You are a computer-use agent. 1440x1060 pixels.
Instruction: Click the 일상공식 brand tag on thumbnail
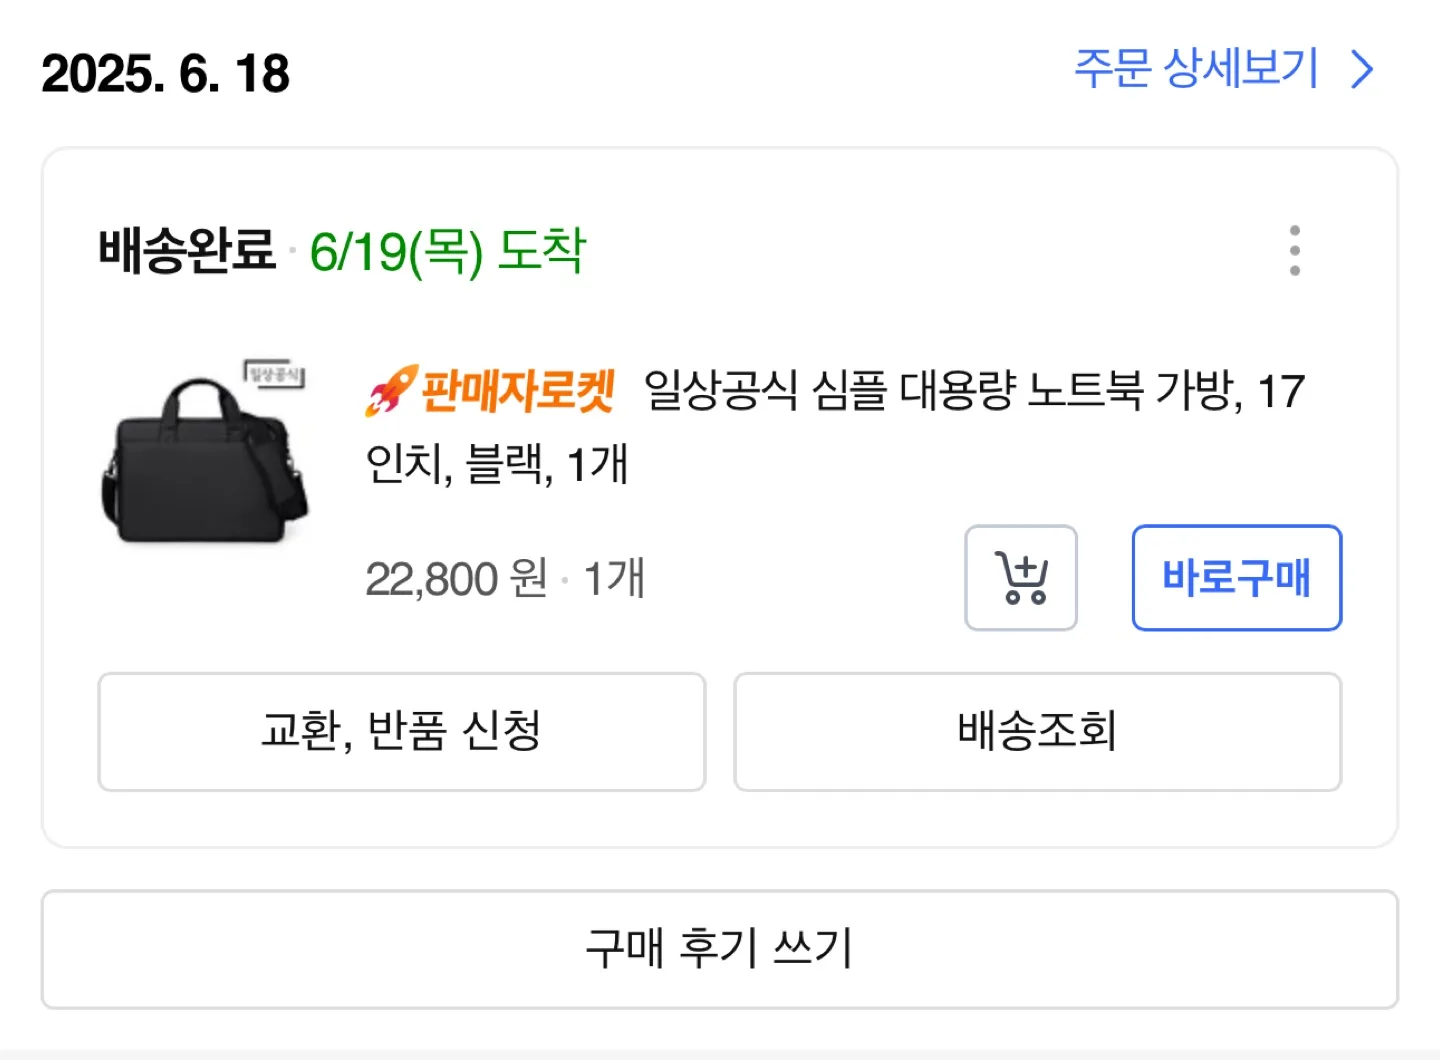point(275,374)
